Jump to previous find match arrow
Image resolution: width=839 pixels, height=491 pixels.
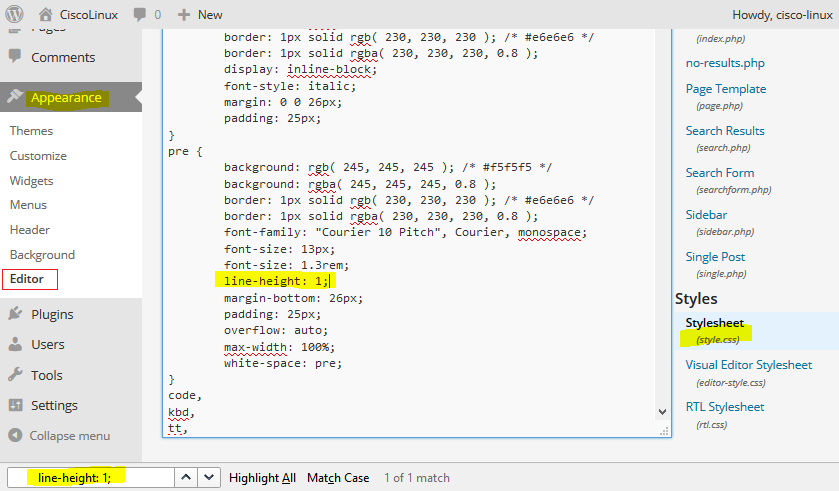(x=186, y=478)
